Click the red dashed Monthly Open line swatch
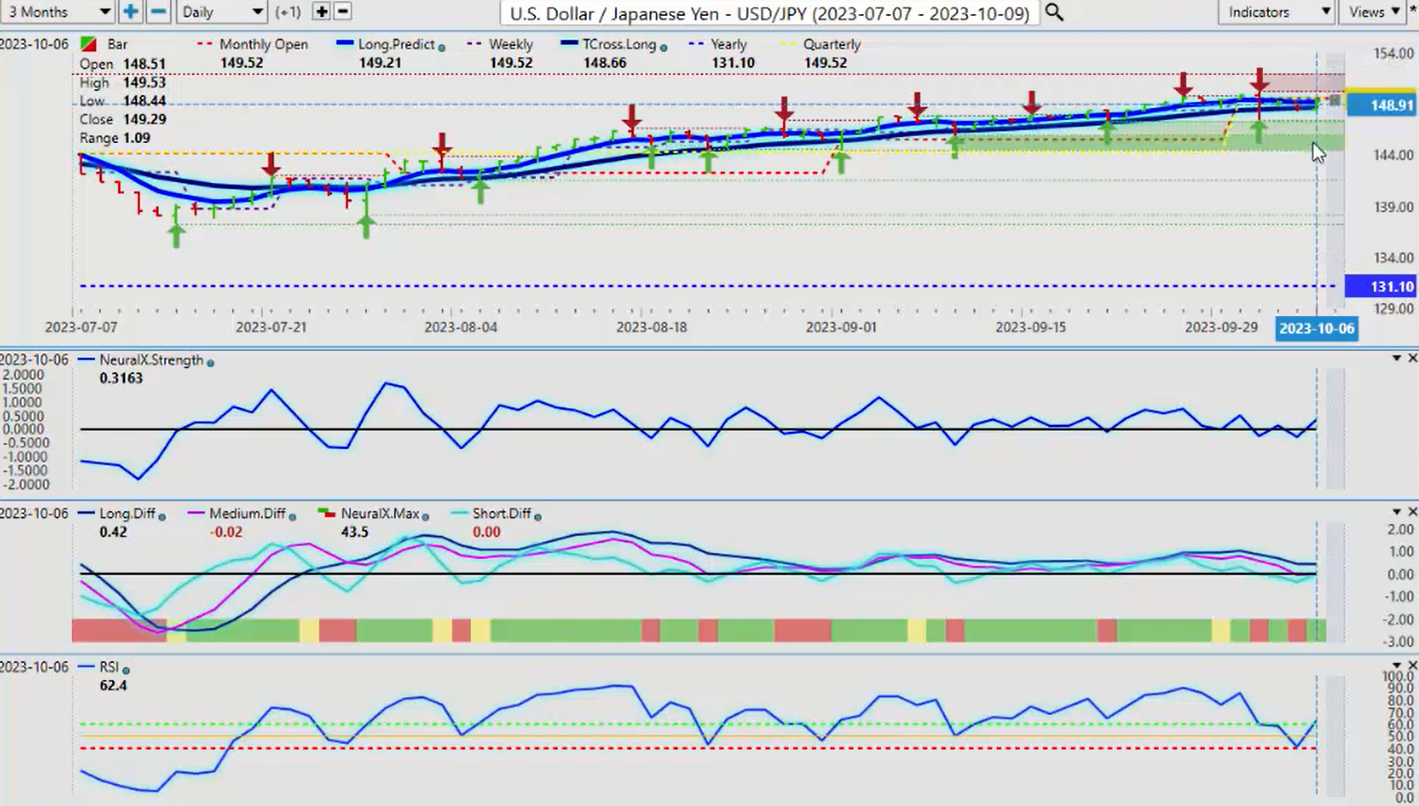Screen dimensions: 1419x806 [206, 45]
